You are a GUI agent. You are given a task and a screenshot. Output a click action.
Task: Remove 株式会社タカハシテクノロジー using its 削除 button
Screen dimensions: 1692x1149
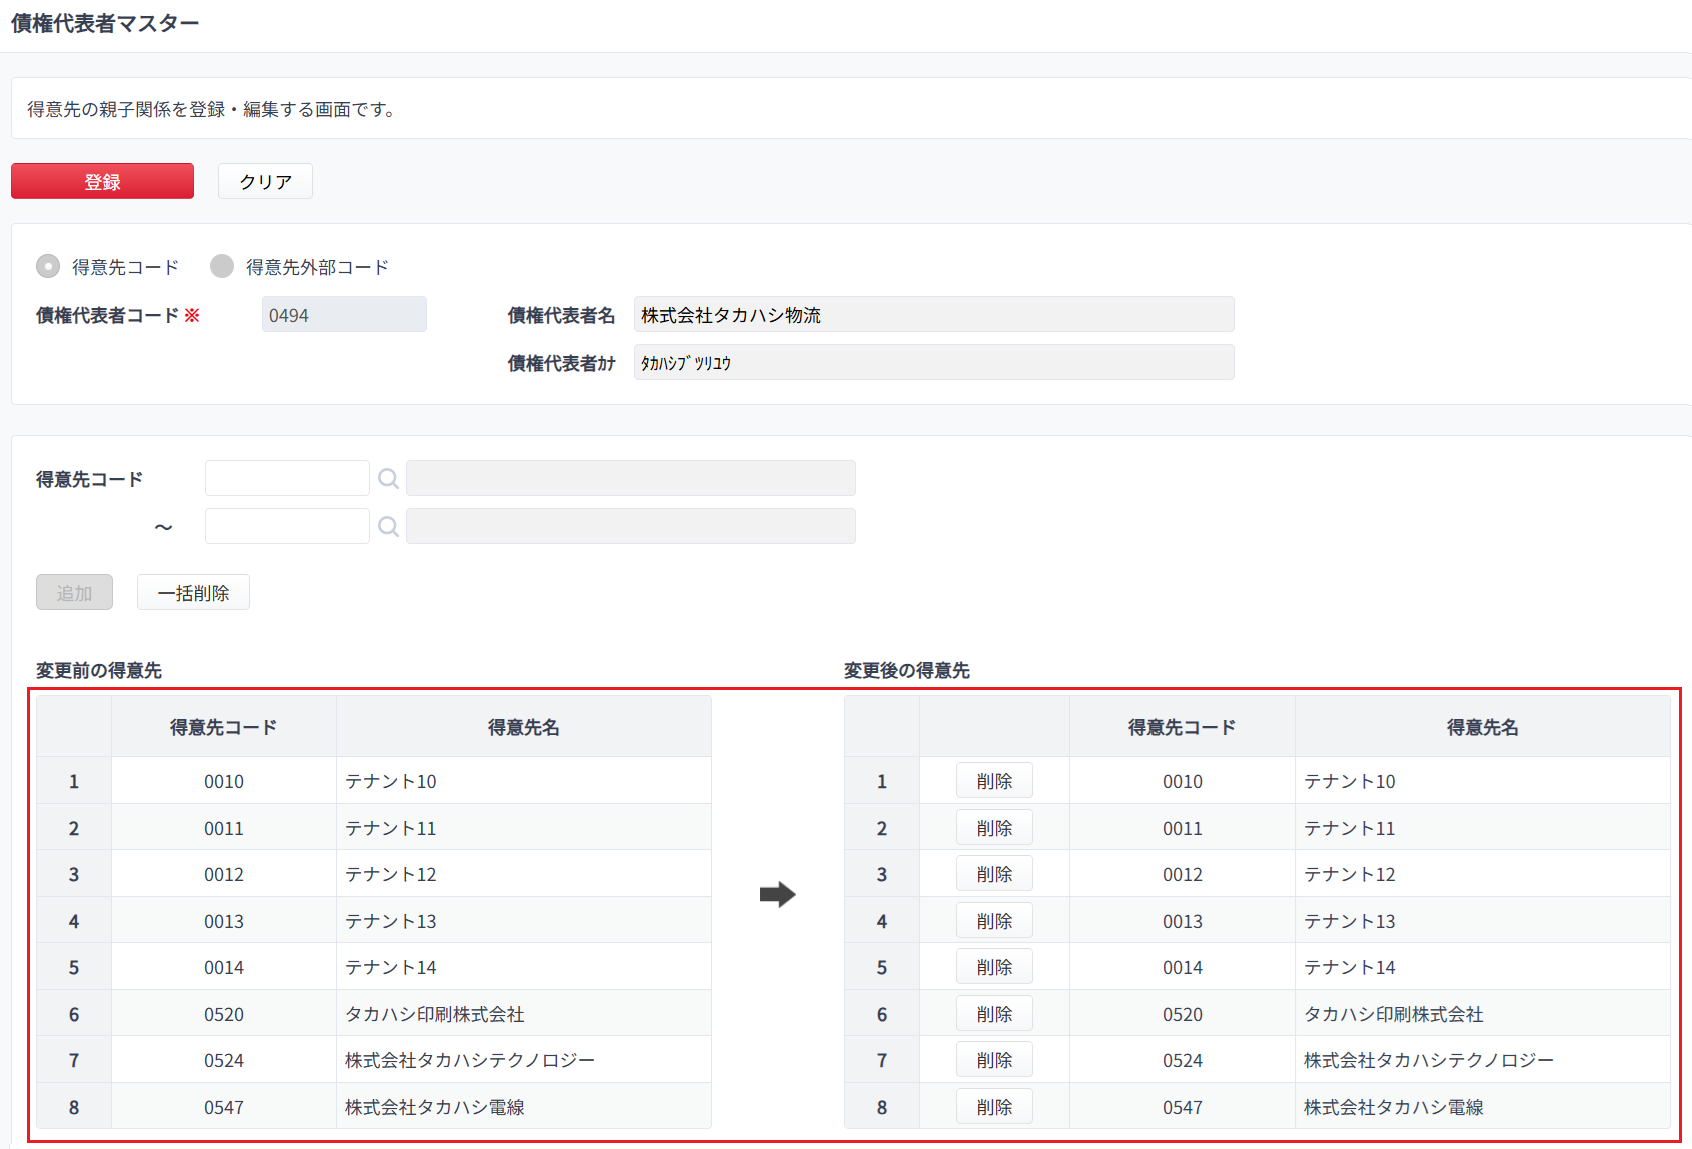[994, 1060]
